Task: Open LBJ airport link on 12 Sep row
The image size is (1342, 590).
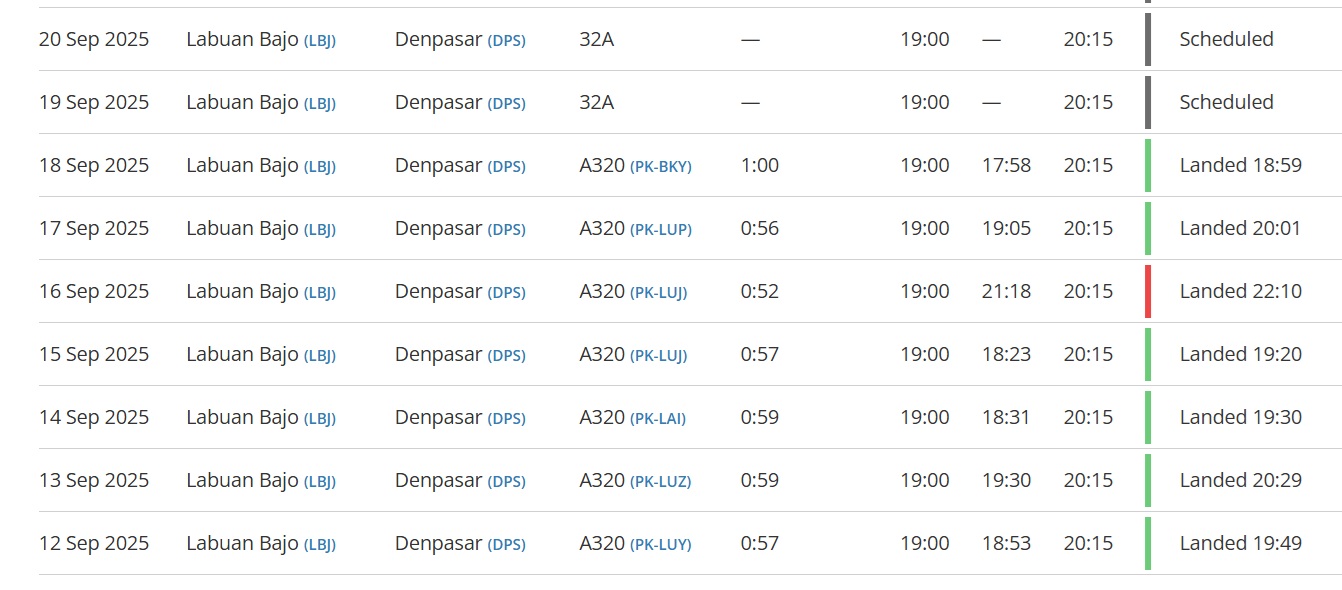Action: point(320,545)
